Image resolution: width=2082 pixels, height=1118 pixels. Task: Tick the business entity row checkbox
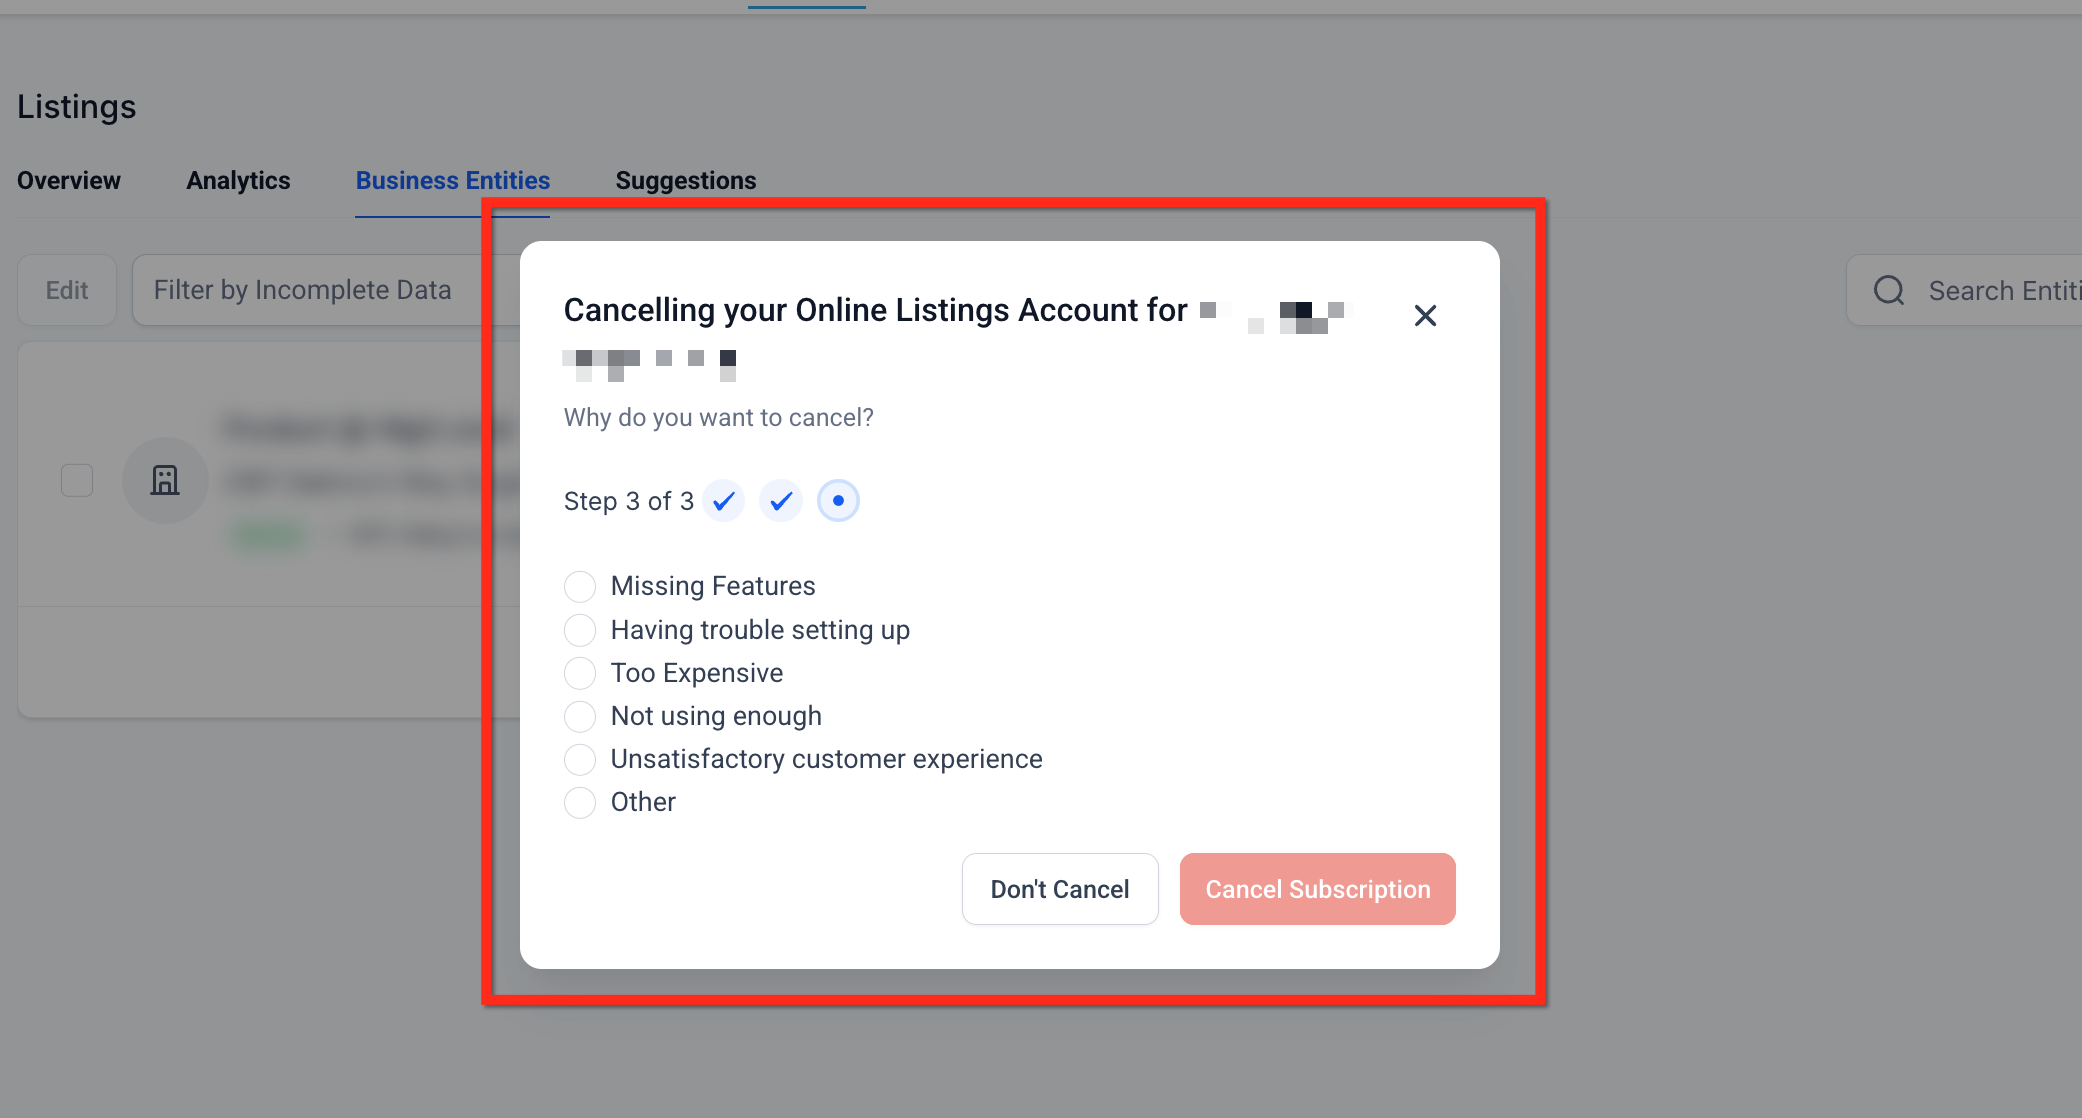[77, 481]
